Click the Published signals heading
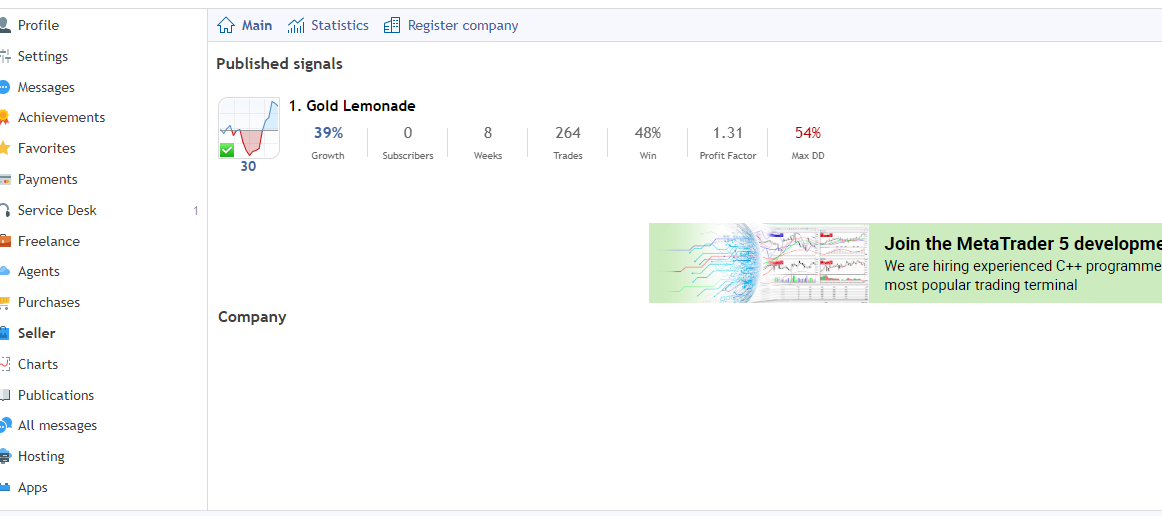 tap(279, 64)
